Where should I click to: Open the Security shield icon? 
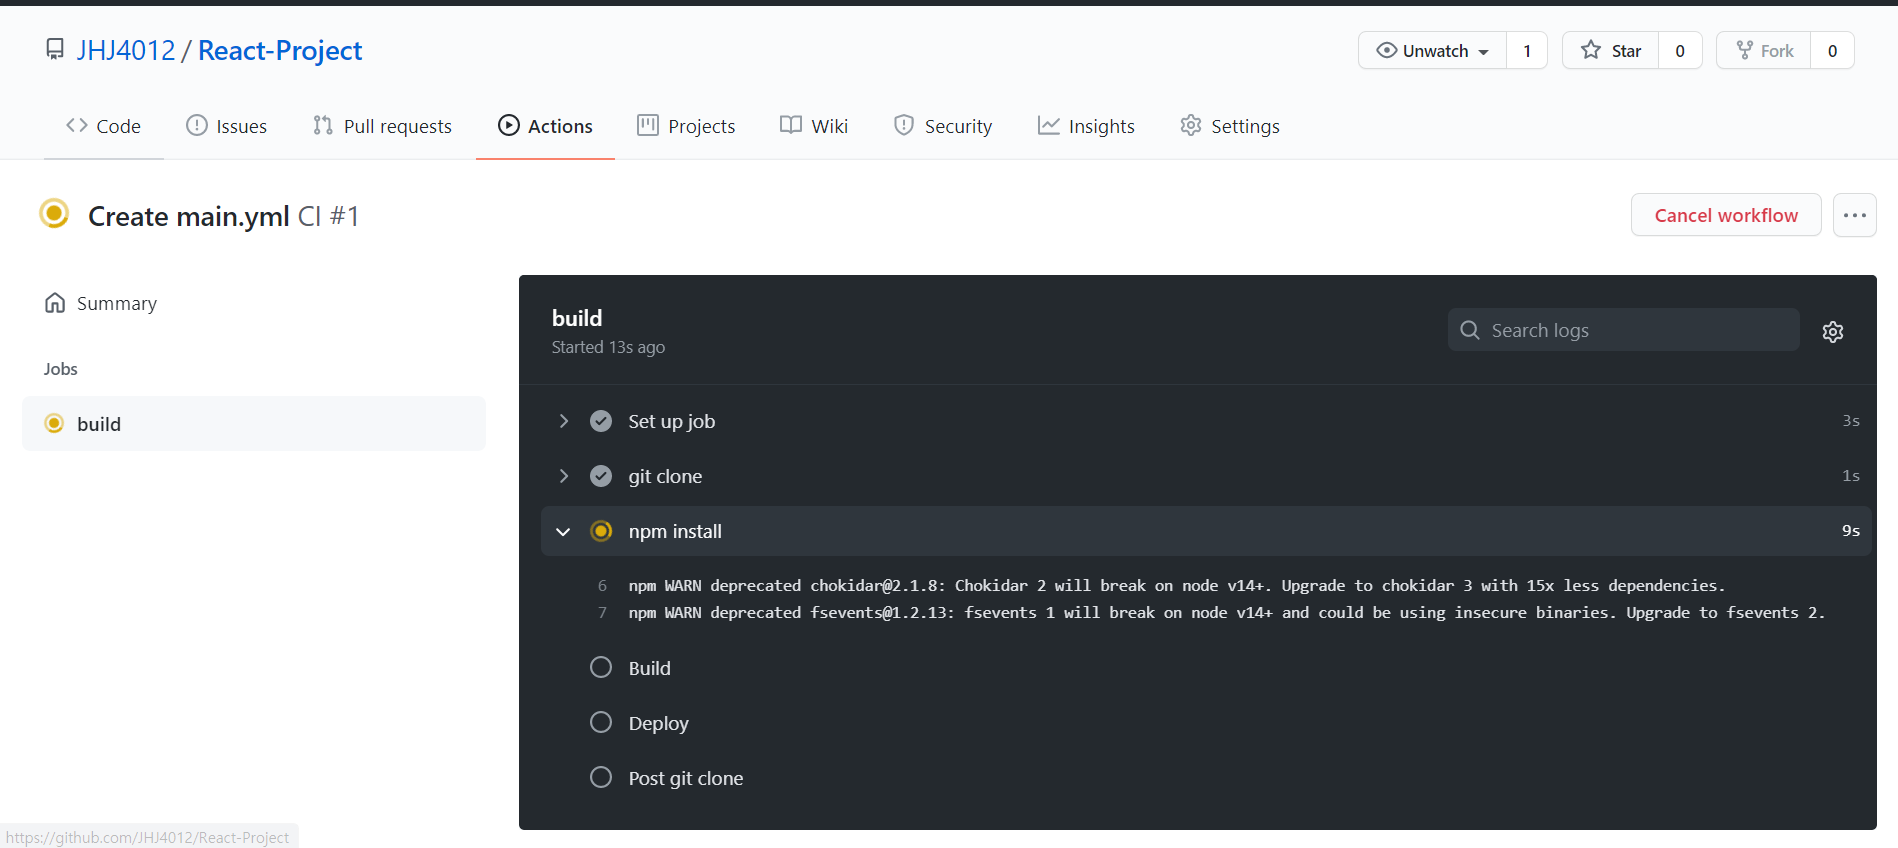click(905, 125)
